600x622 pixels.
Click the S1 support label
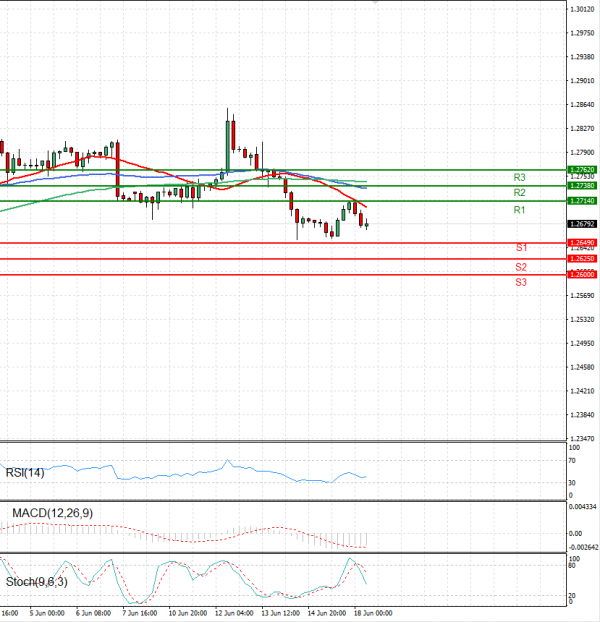click(x=521, y=247)
